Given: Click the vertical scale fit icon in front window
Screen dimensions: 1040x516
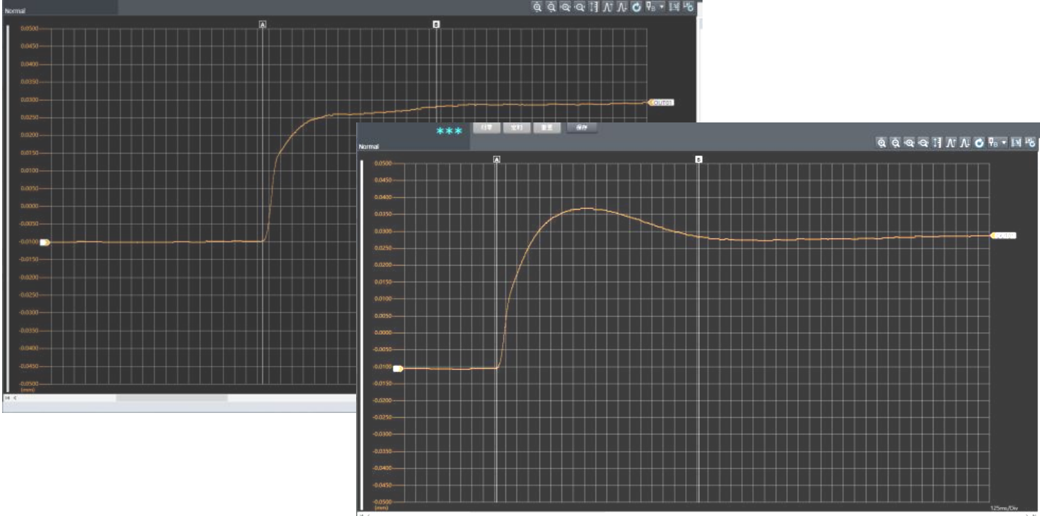Looking at the screenshot, I should [x=937, y=143].
